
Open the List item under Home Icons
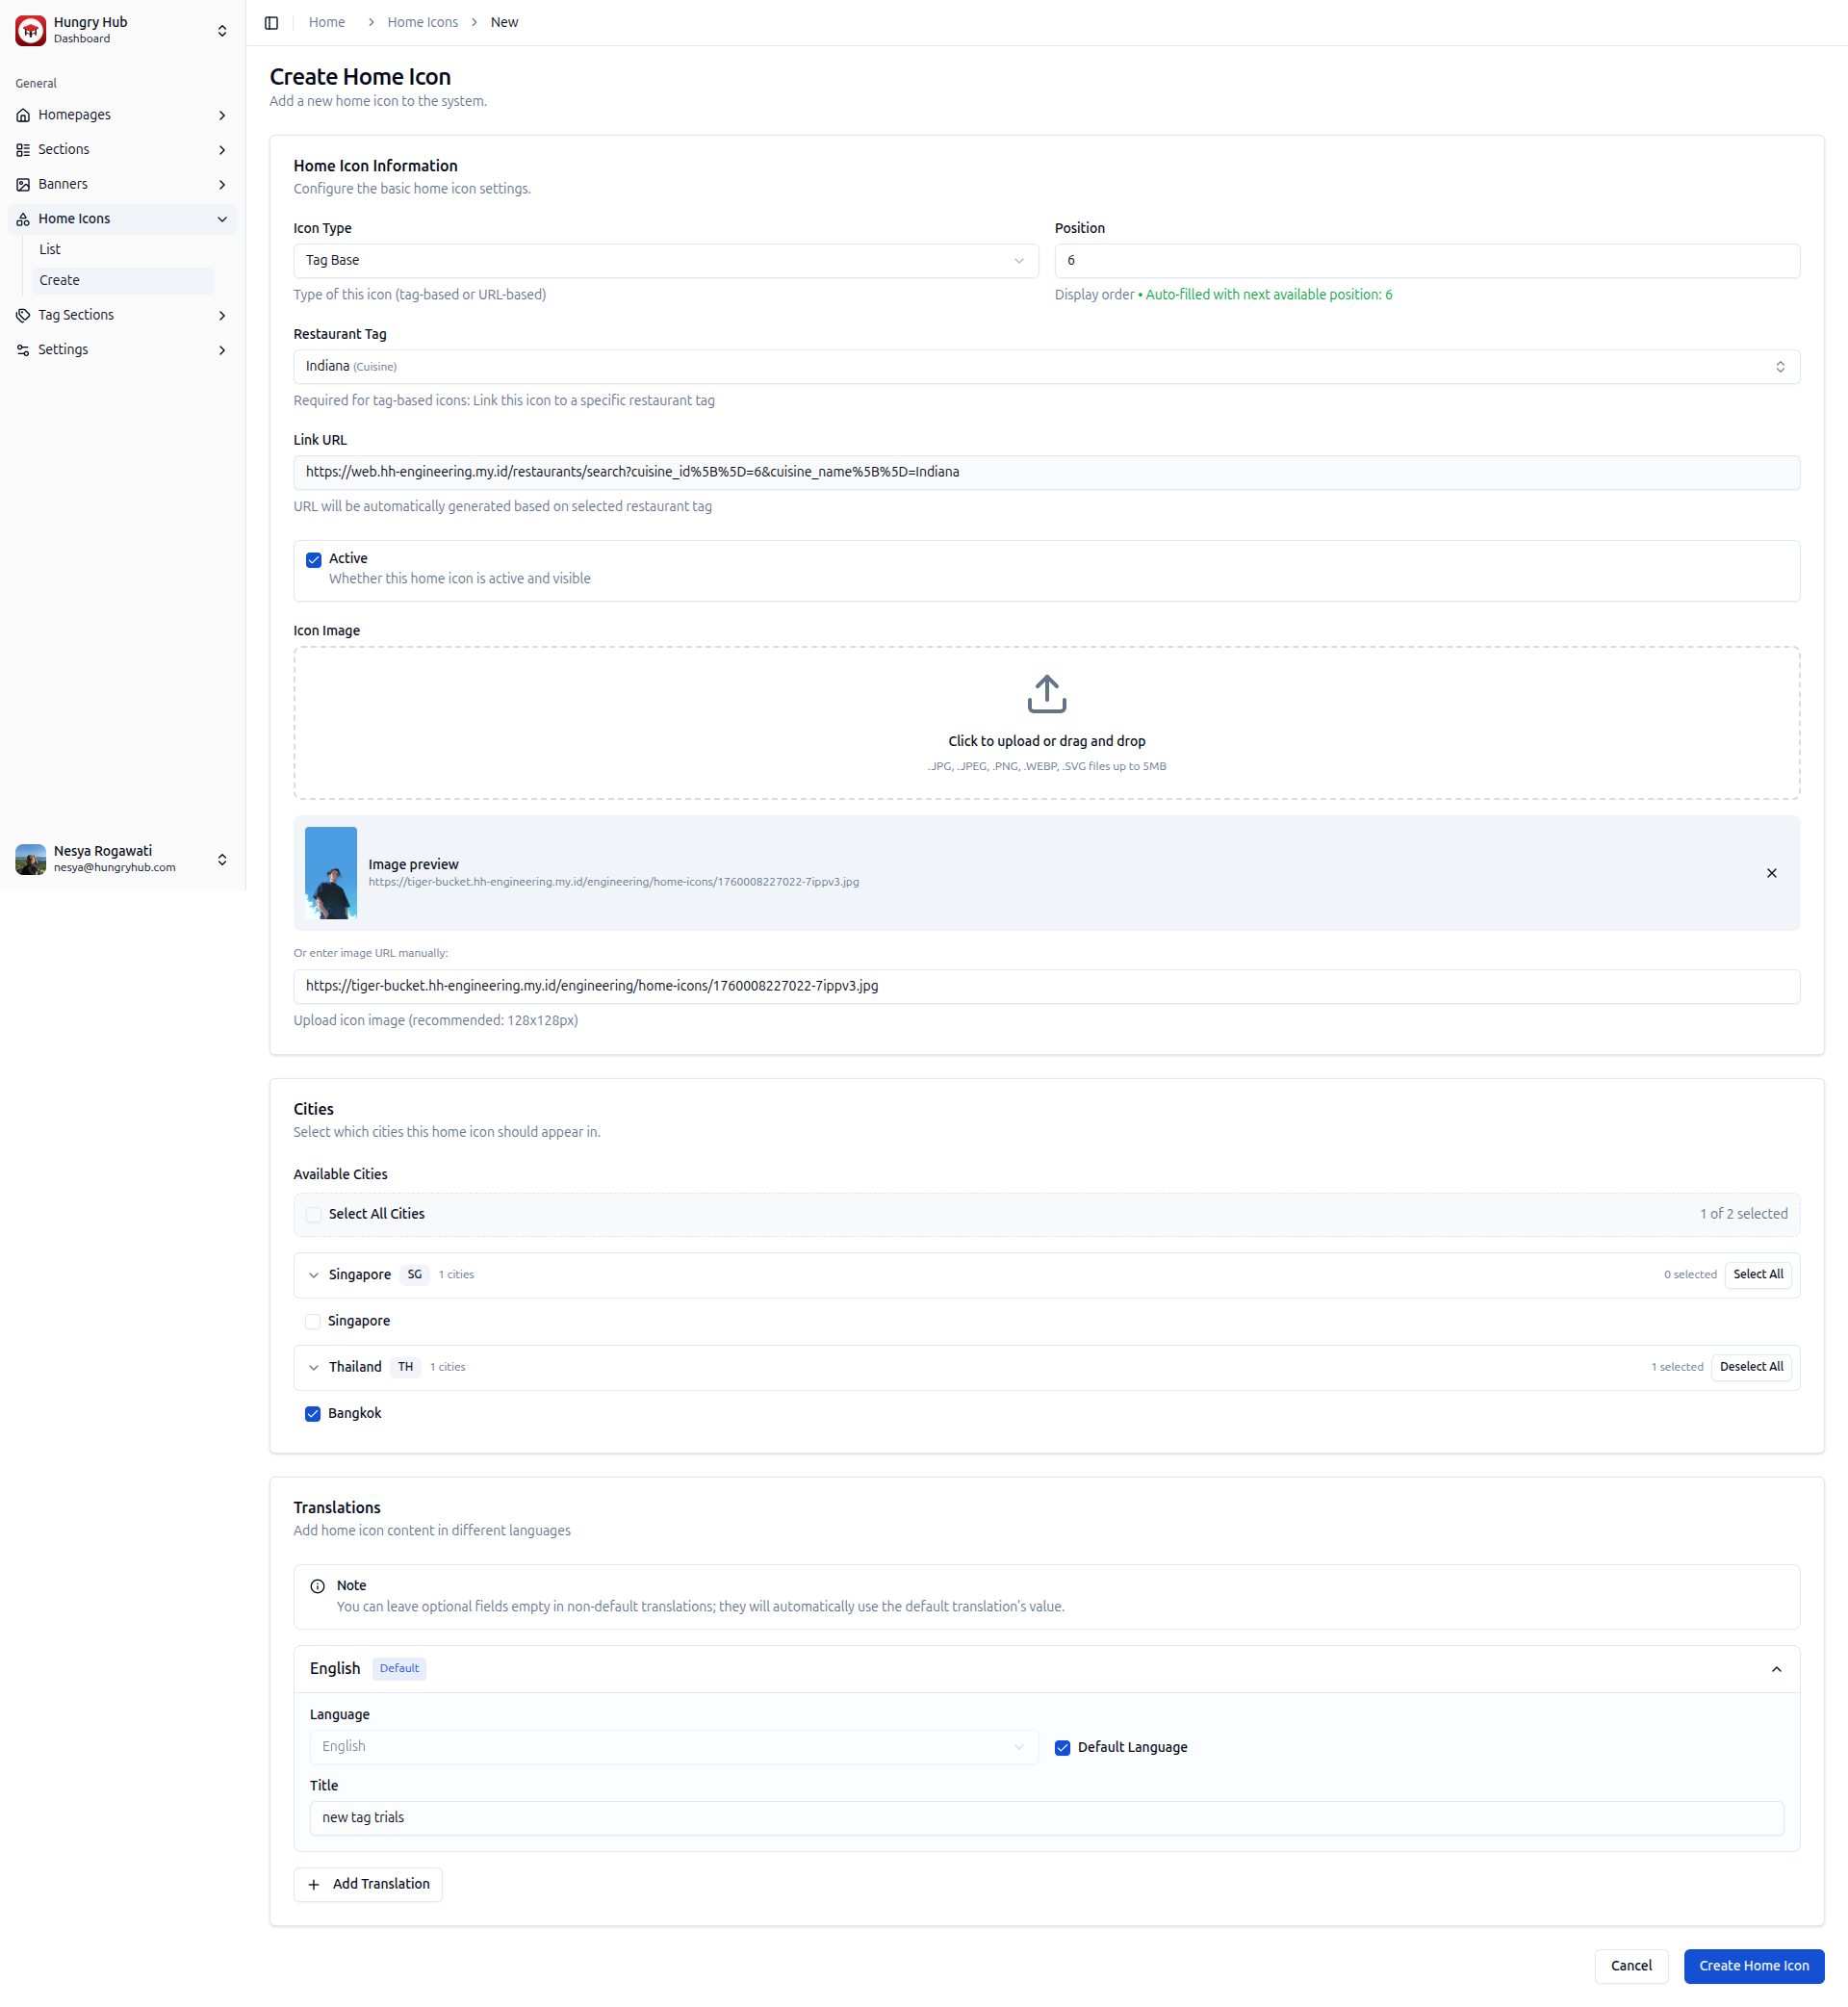coord(50,250)
